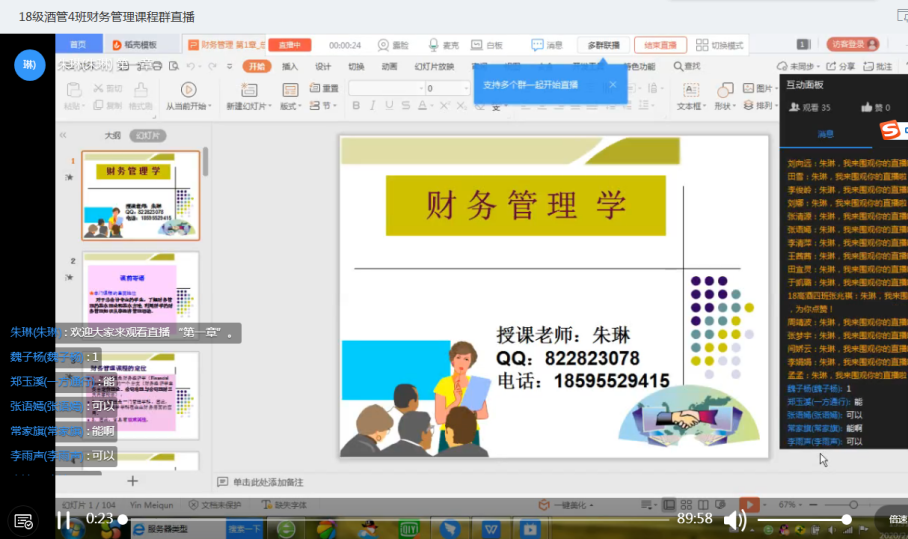Click the 结束直播 end live button

click(x=660, y=45)
